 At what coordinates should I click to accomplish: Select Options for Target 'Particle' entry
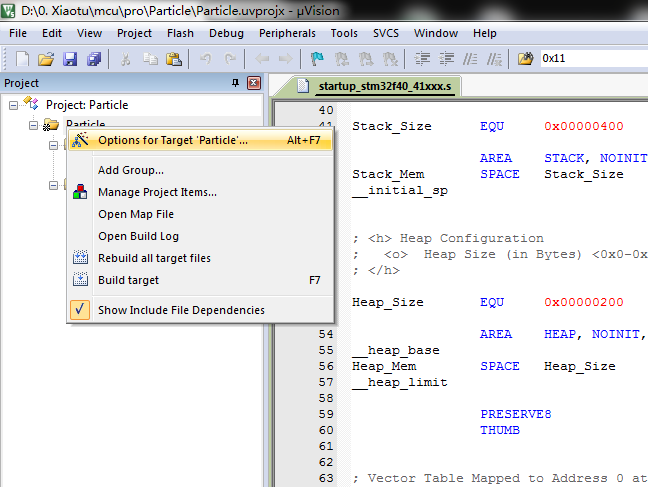coord(200,140)
